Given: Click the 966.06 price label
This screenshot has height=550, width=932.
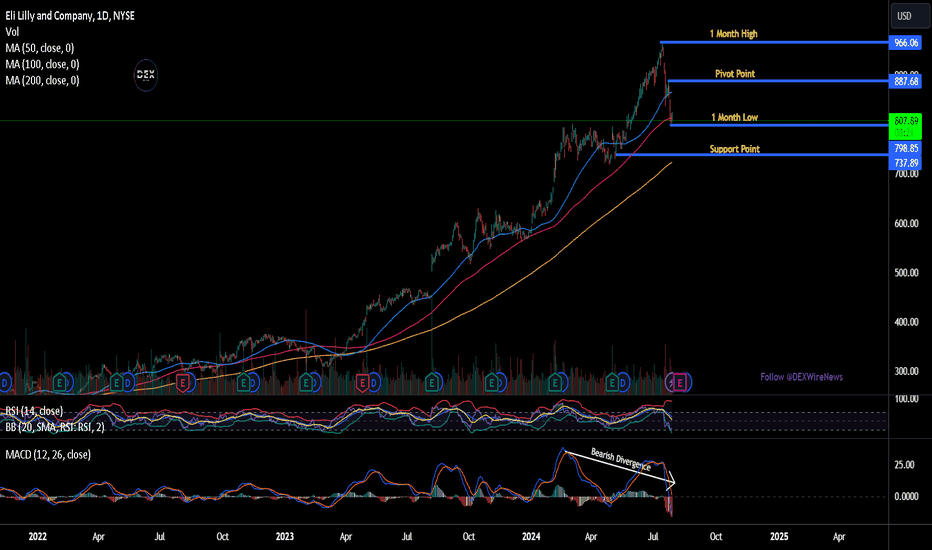Looking at the screenshot, I should pos(905,43).
